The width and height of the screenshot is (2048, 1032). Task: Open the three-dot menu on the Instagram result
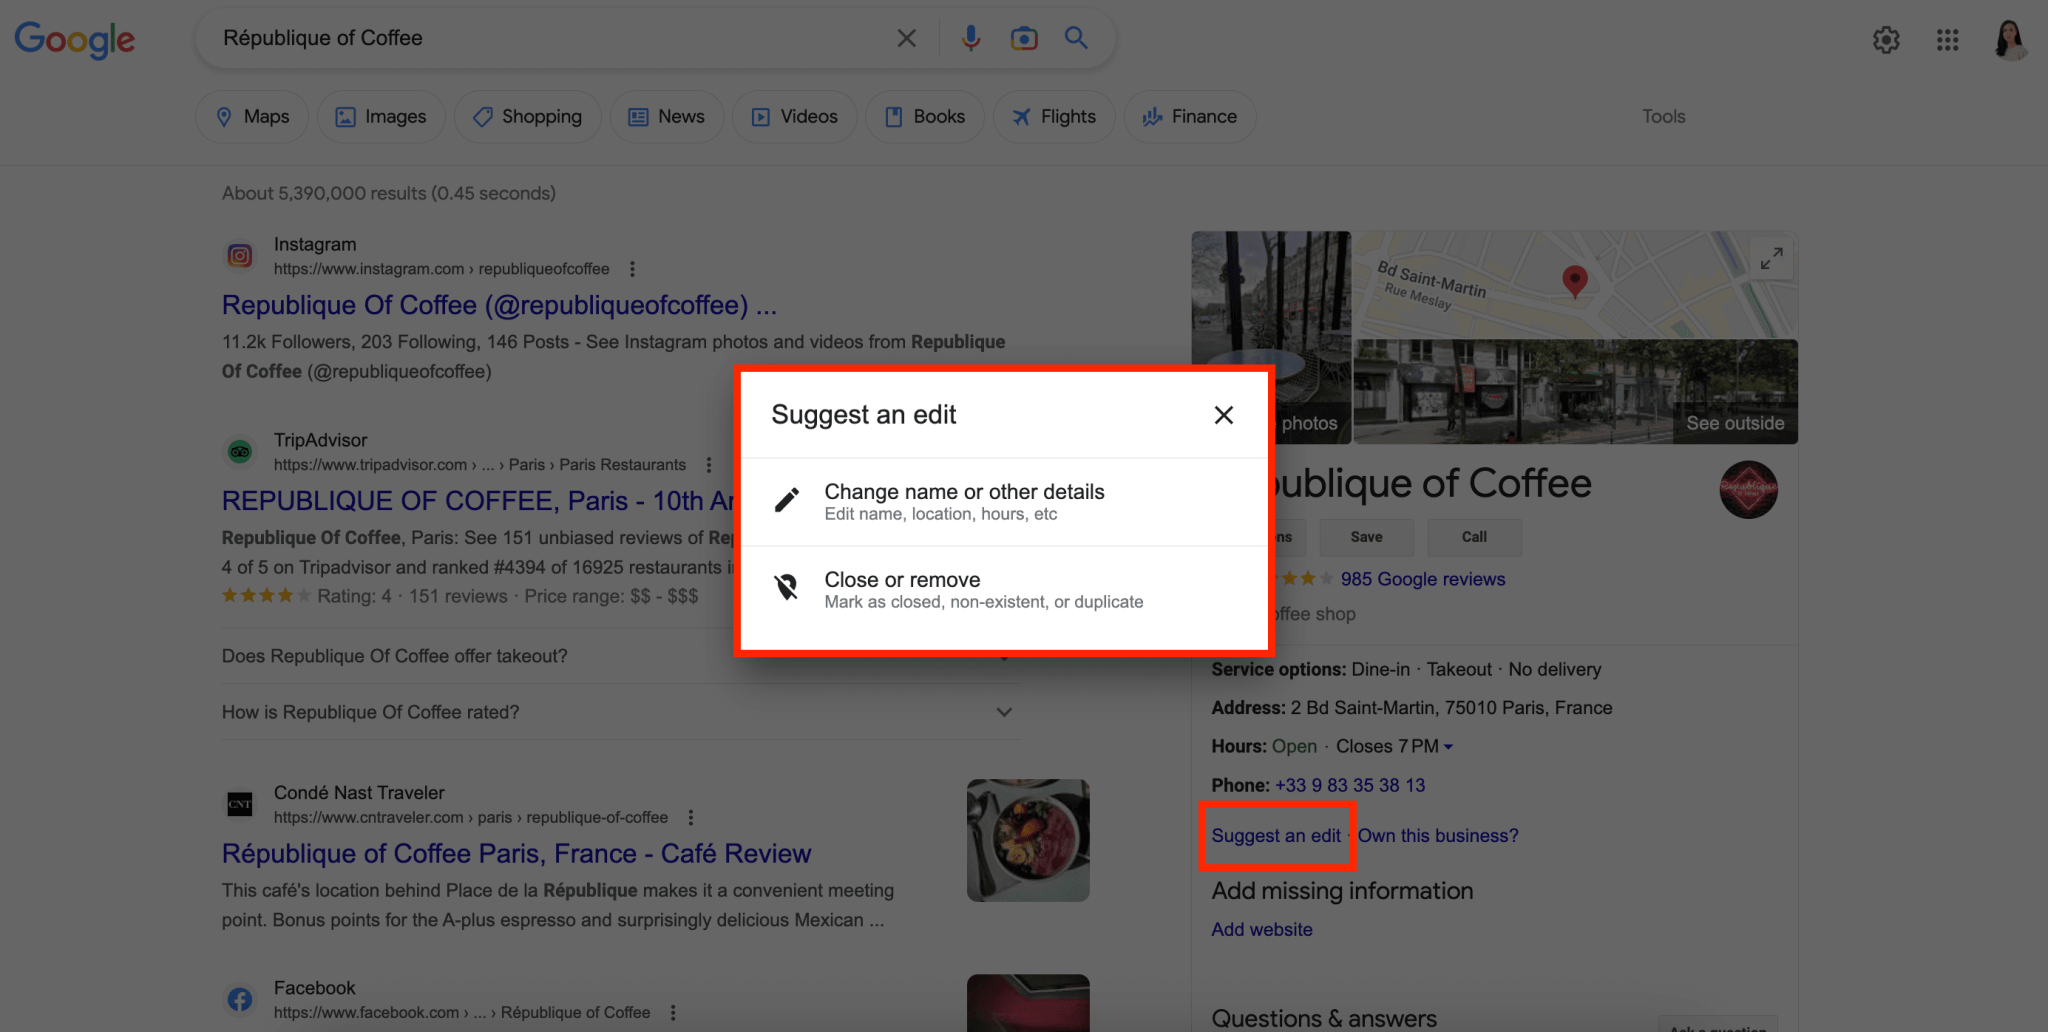pyautogui.click(x=631, y=268)
